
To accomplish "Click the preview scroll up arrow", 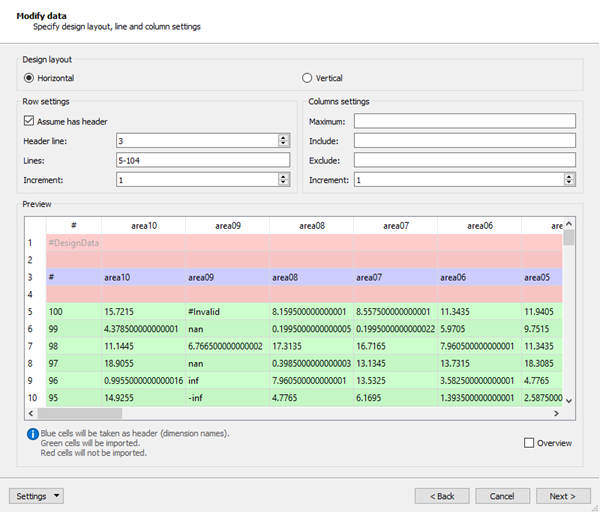I will [x=569, y=223].
